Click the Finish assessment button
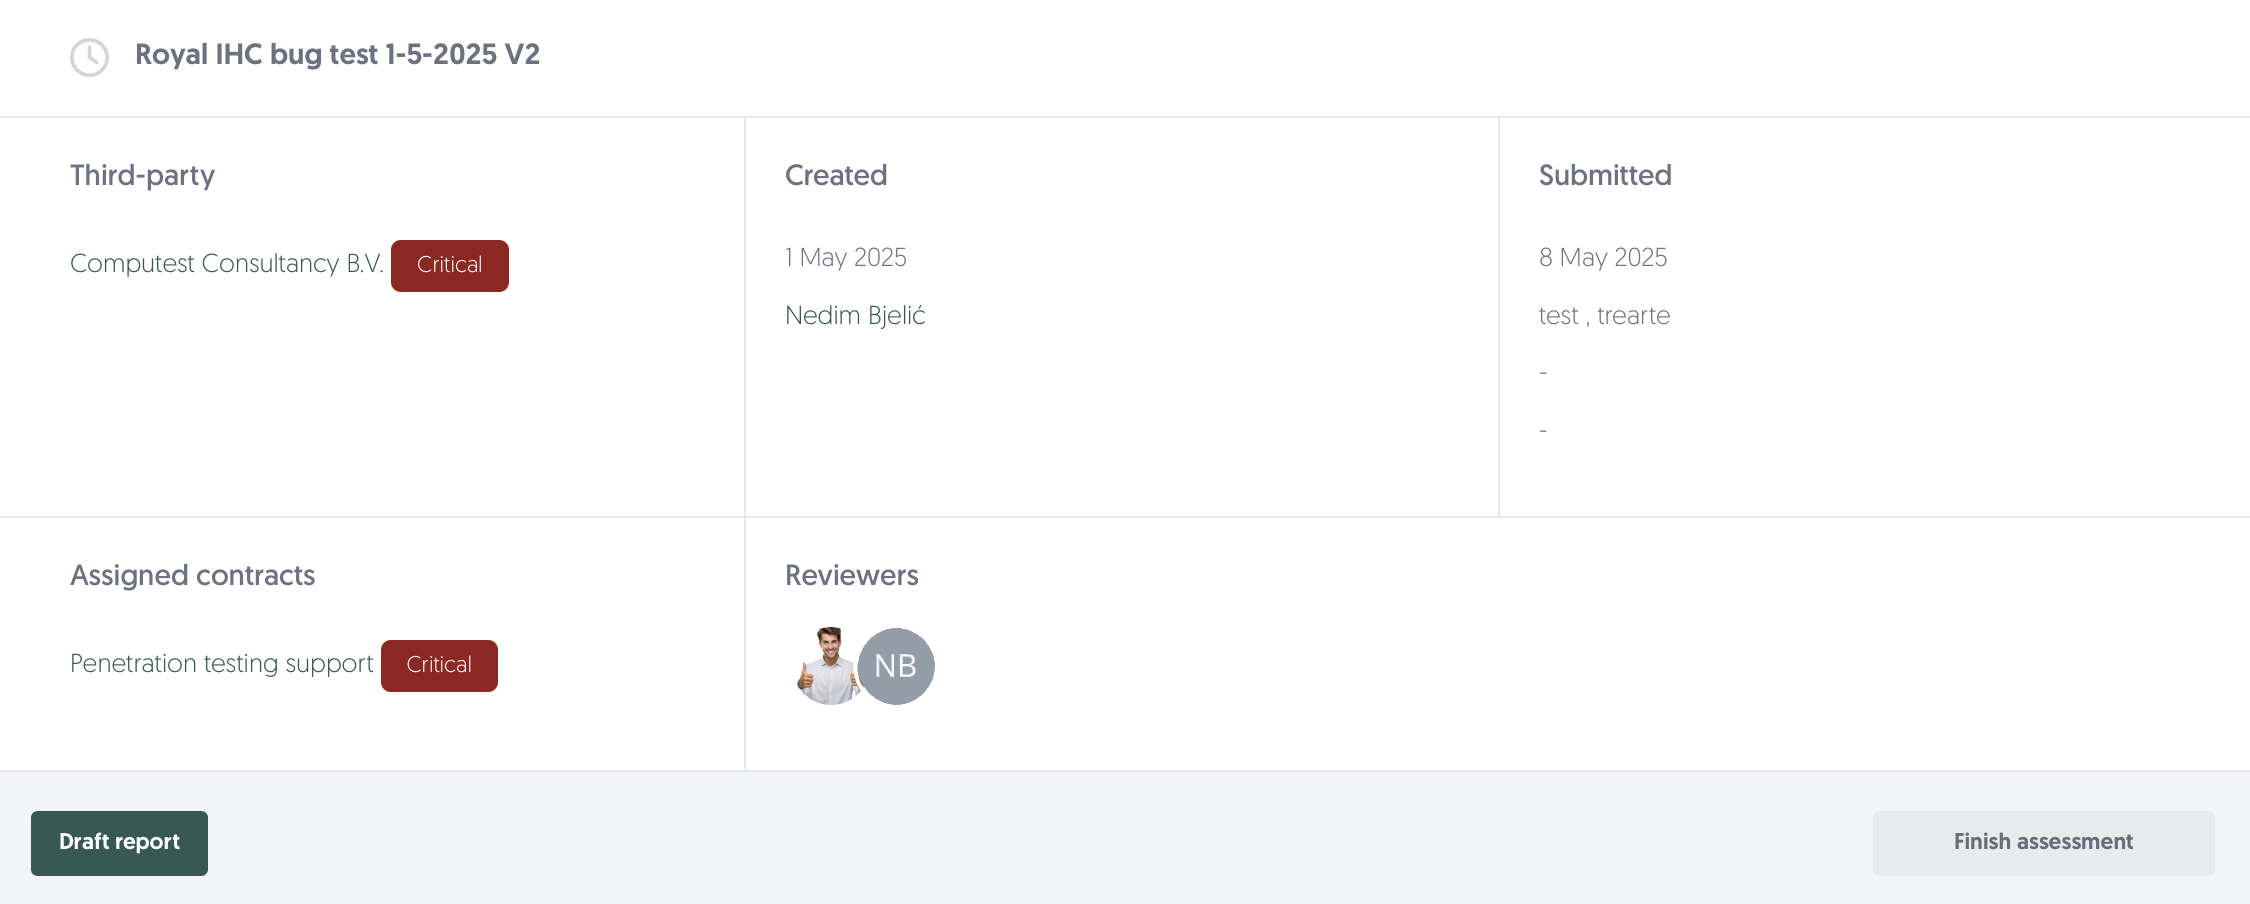The image size is (2250, 904). [2043, 843]
